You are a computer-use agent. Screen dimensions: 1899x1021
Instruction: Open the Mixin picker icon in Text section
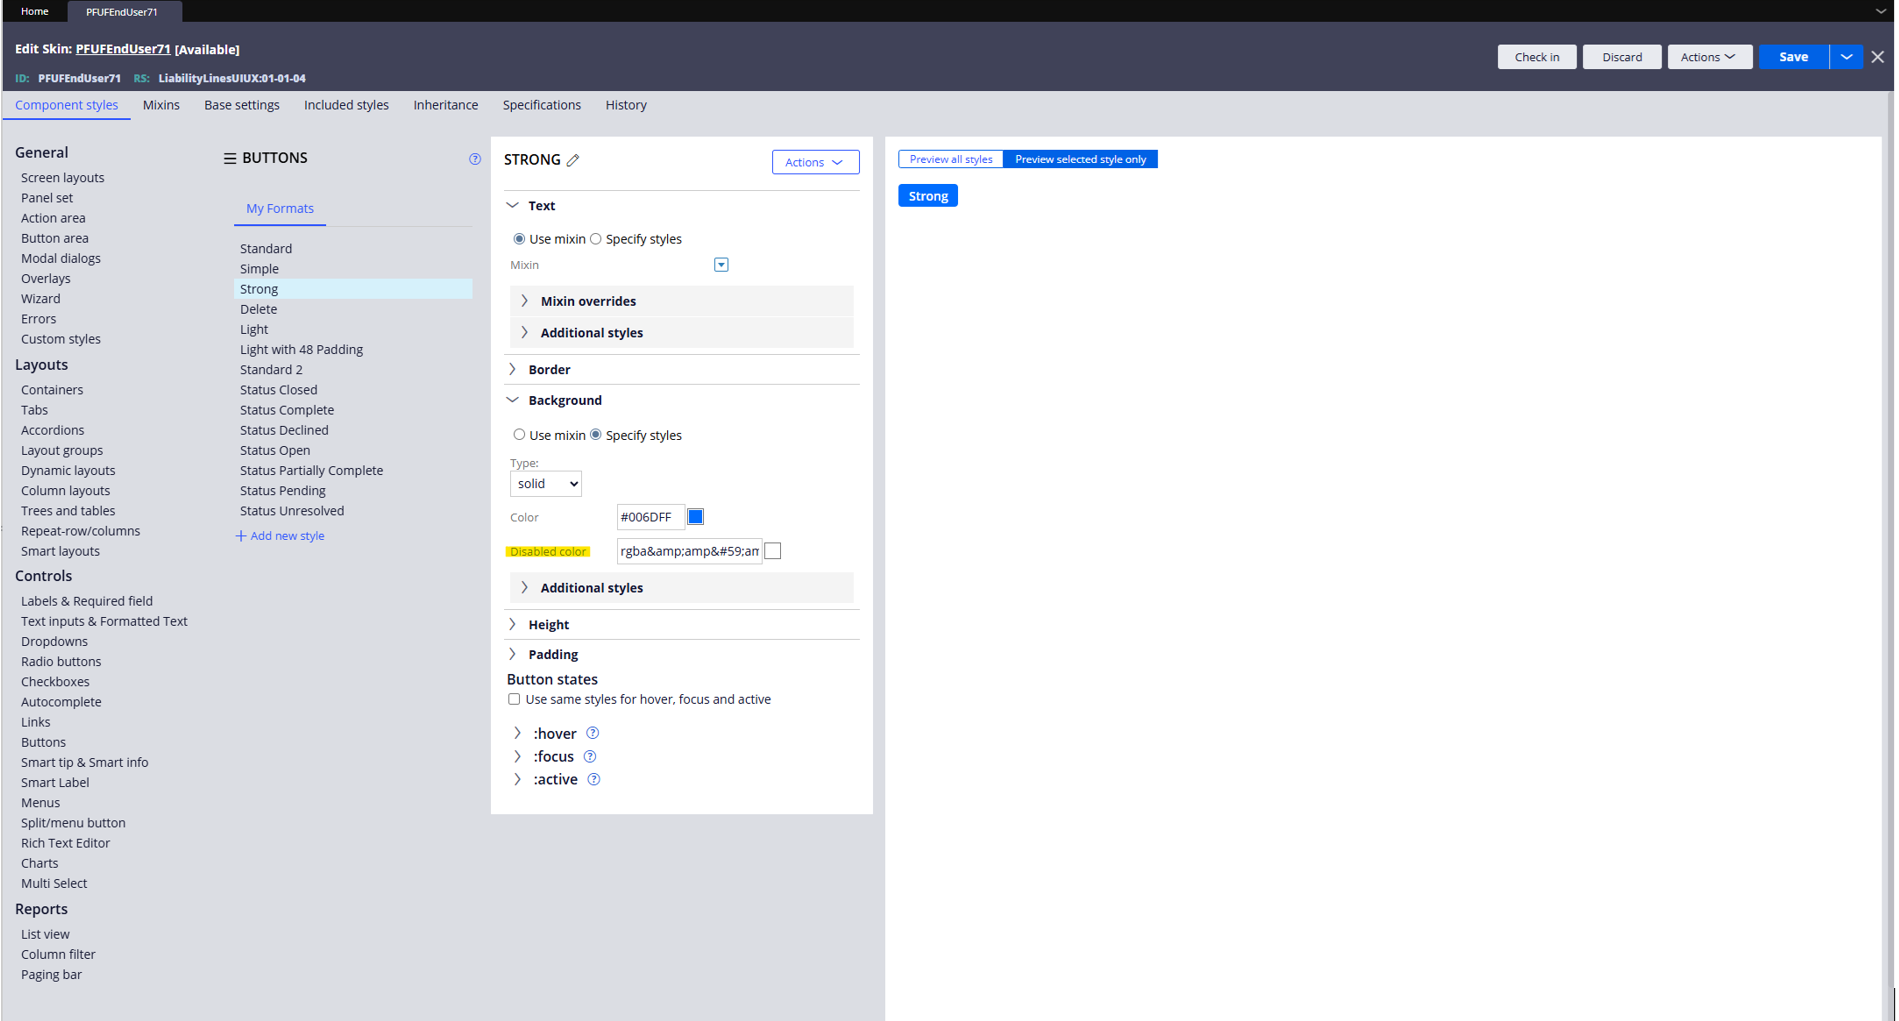click(x=721, y=265)
